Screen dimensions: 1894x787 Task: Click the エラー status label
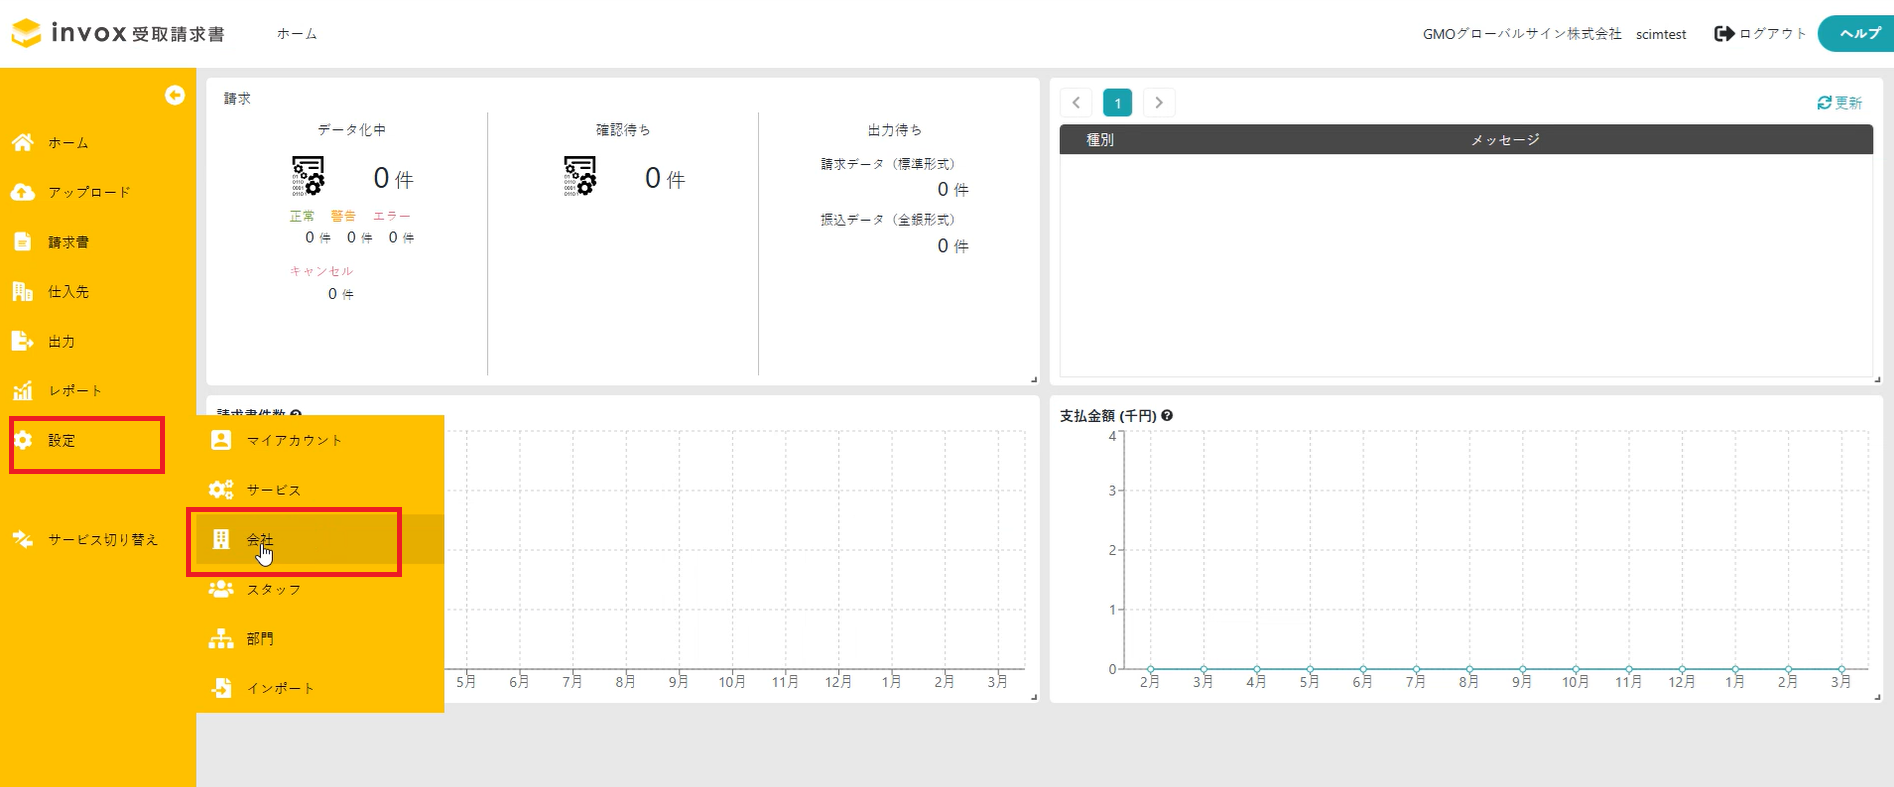(392, 216)
